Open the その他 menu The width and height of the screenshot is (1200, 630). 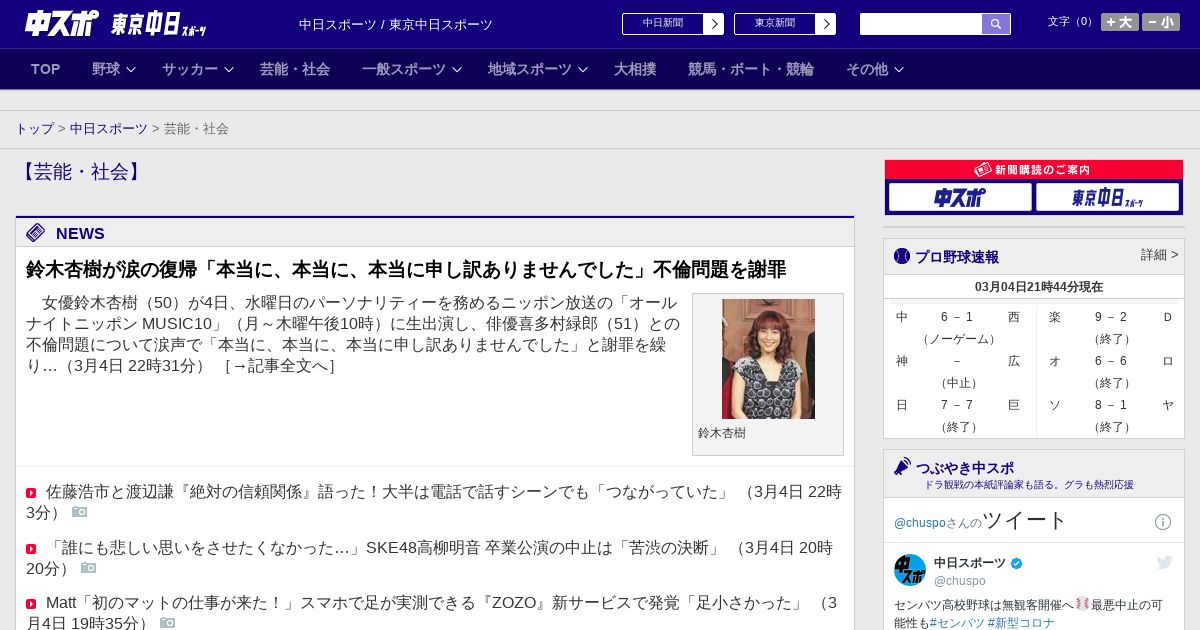pos(867,69)
